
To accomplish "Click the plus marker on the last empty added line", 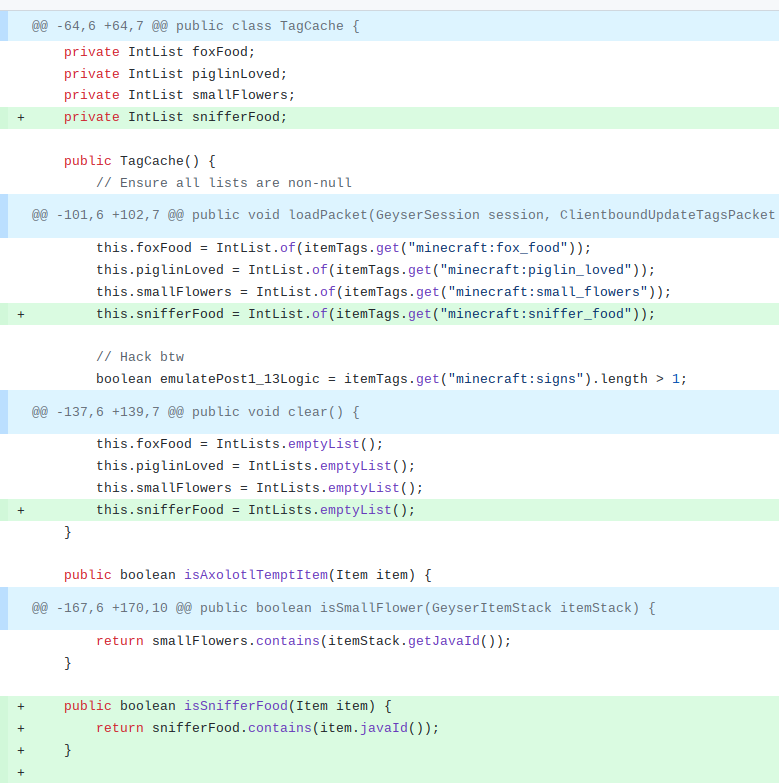I will 21,772.
